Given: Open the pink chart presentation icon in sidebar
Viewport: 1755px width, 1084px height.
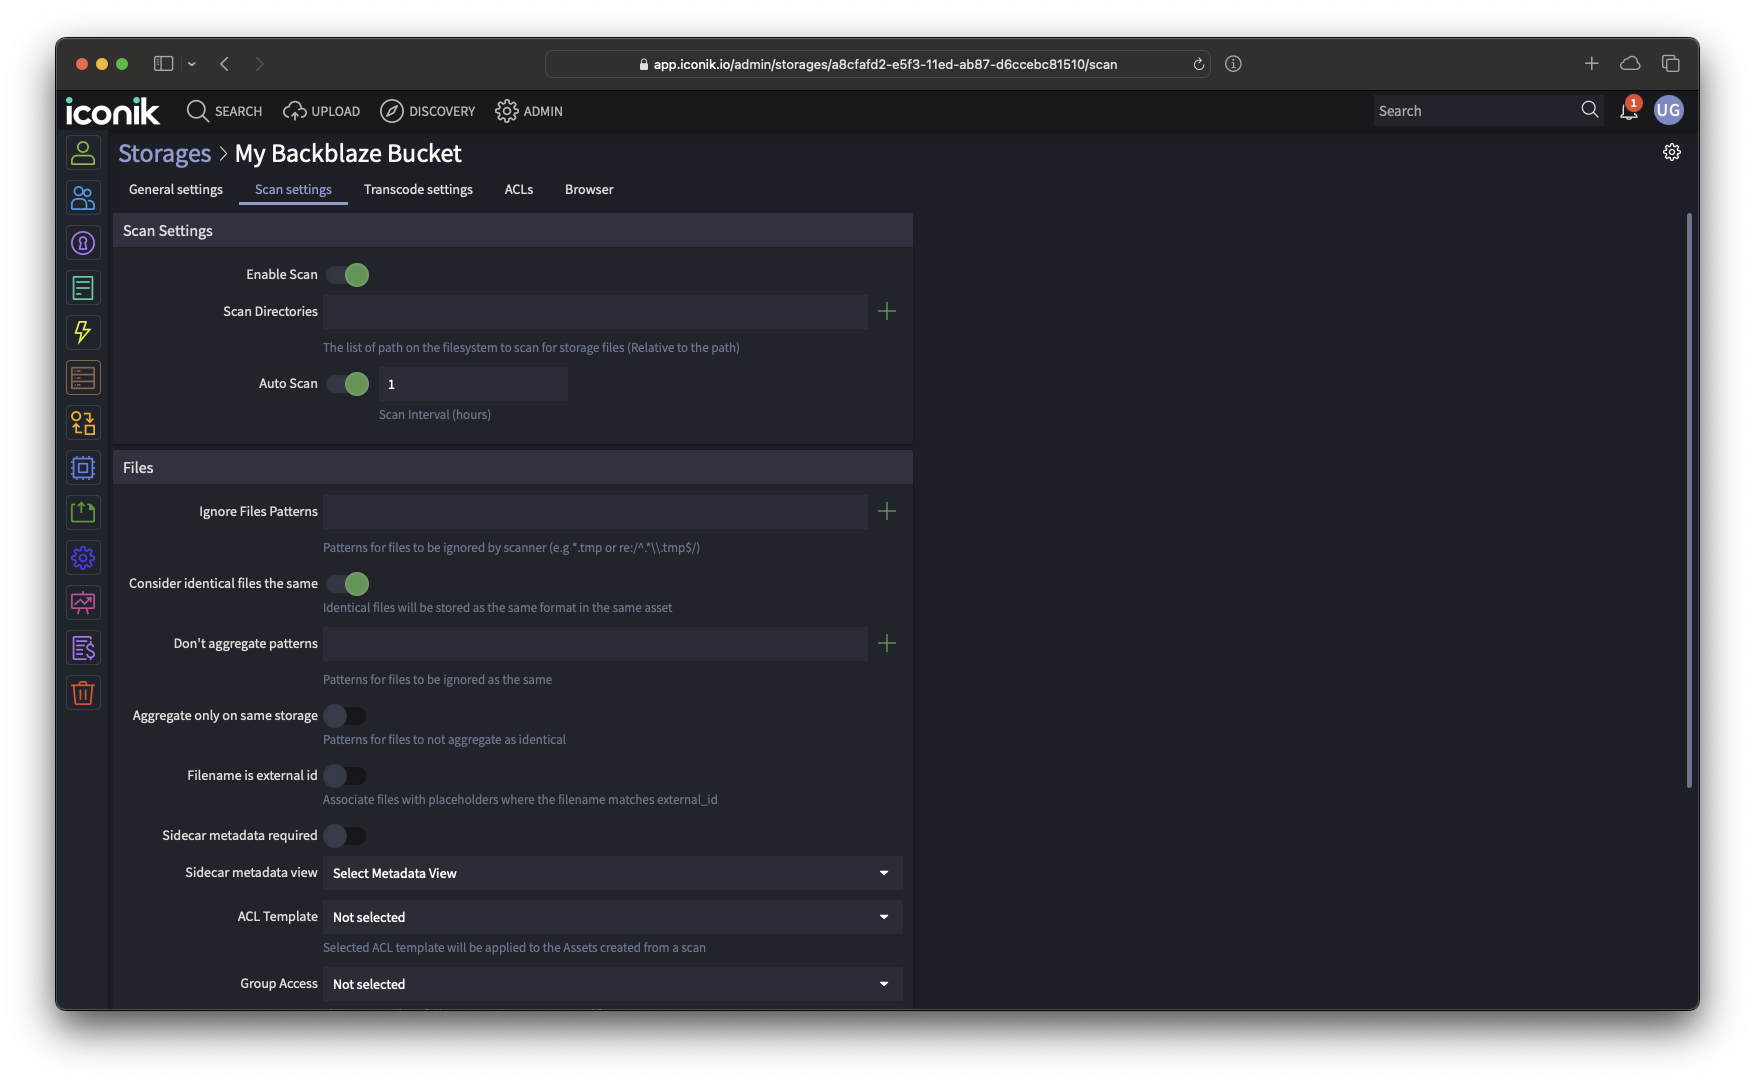Looking at the screenshot, I should click(x=83, y=603).
